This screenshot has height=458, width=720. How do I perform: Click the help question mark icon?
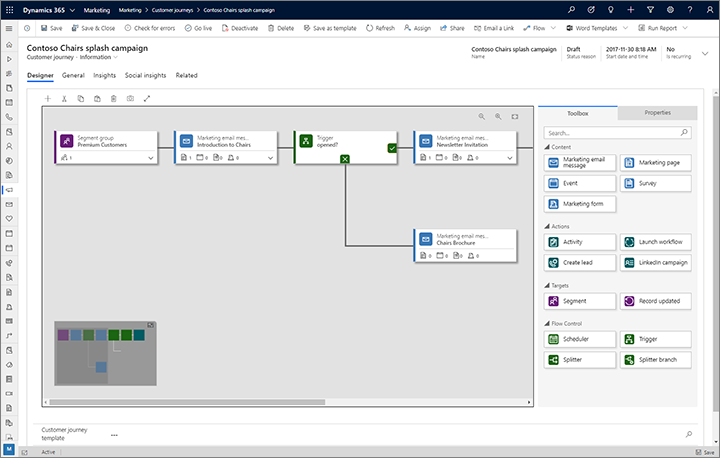coord(690,10)
